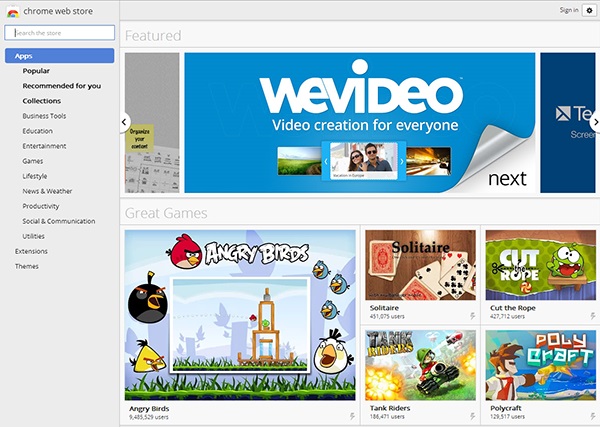
Task: Switch to Themes section
Action: pyautogui.click(x=26, y=266)
